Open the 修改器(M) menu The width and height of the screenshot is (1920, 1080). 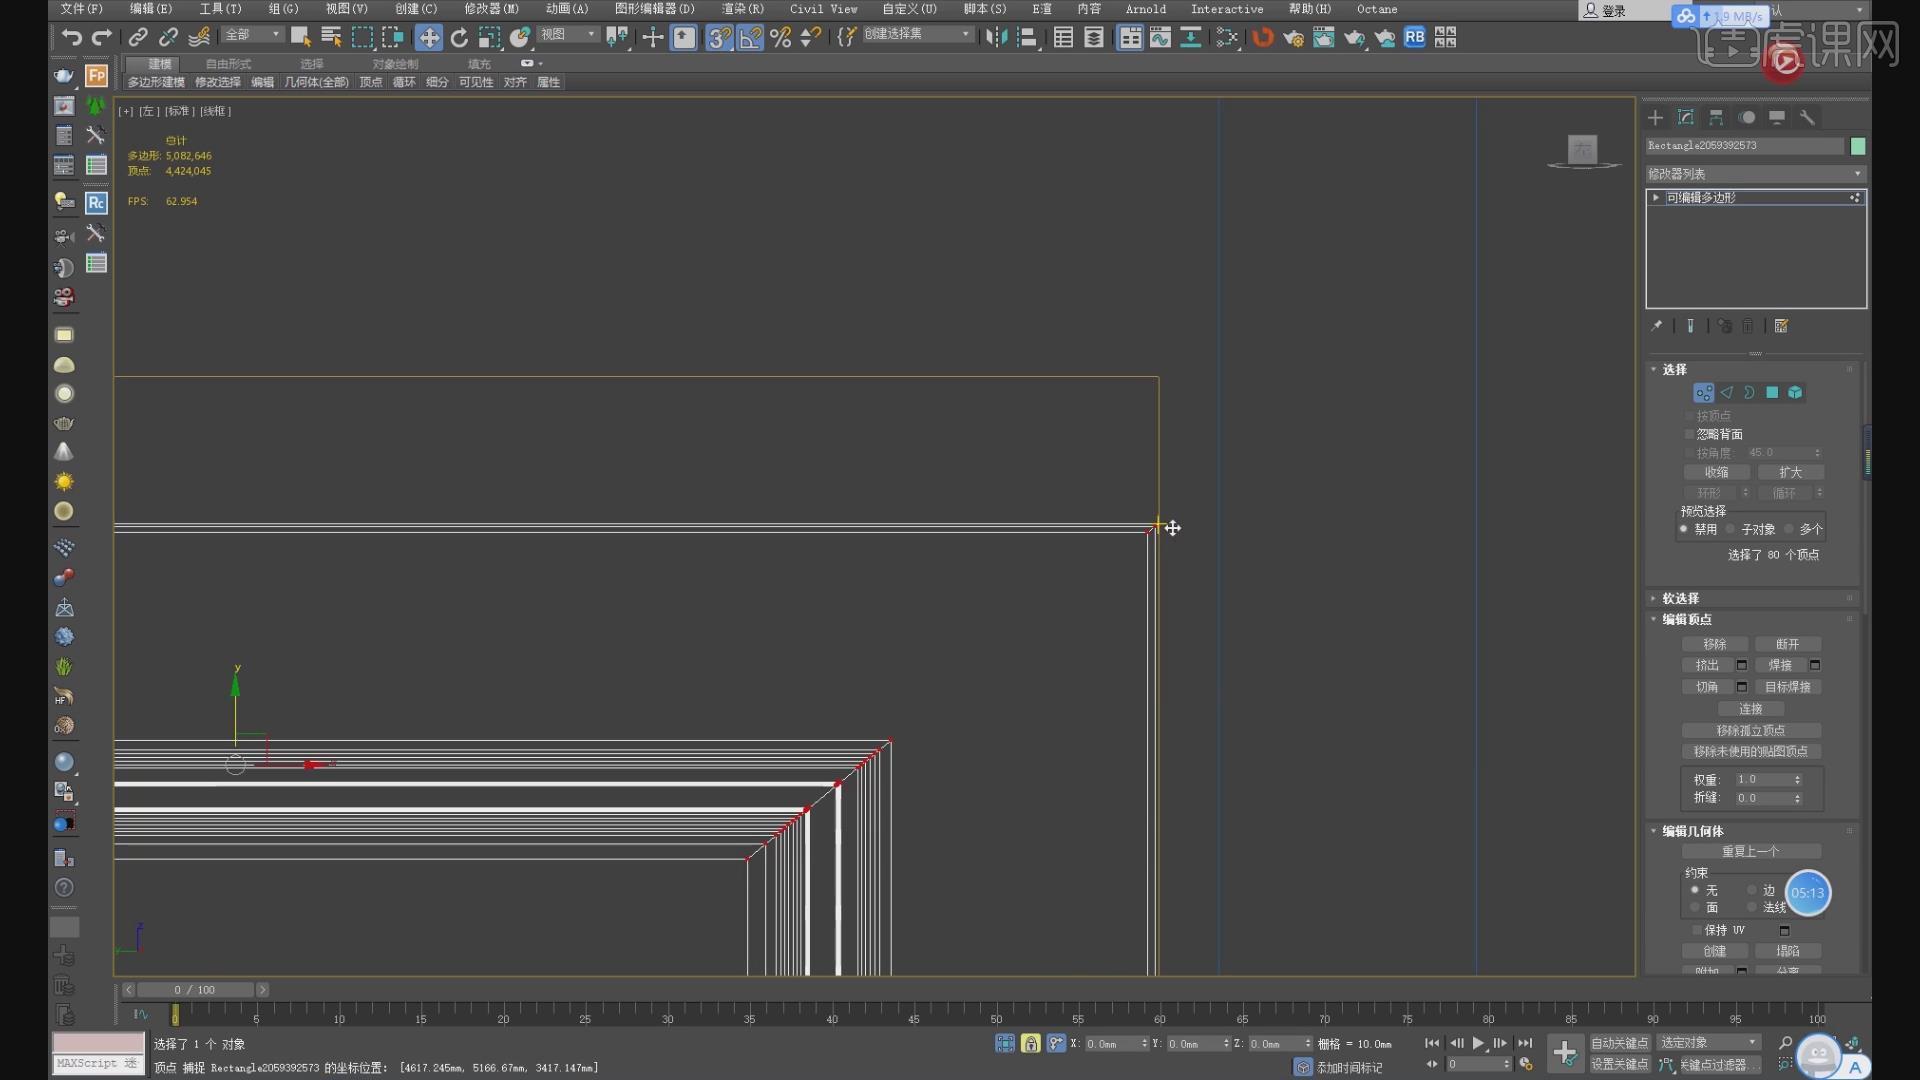coord(491,9)
